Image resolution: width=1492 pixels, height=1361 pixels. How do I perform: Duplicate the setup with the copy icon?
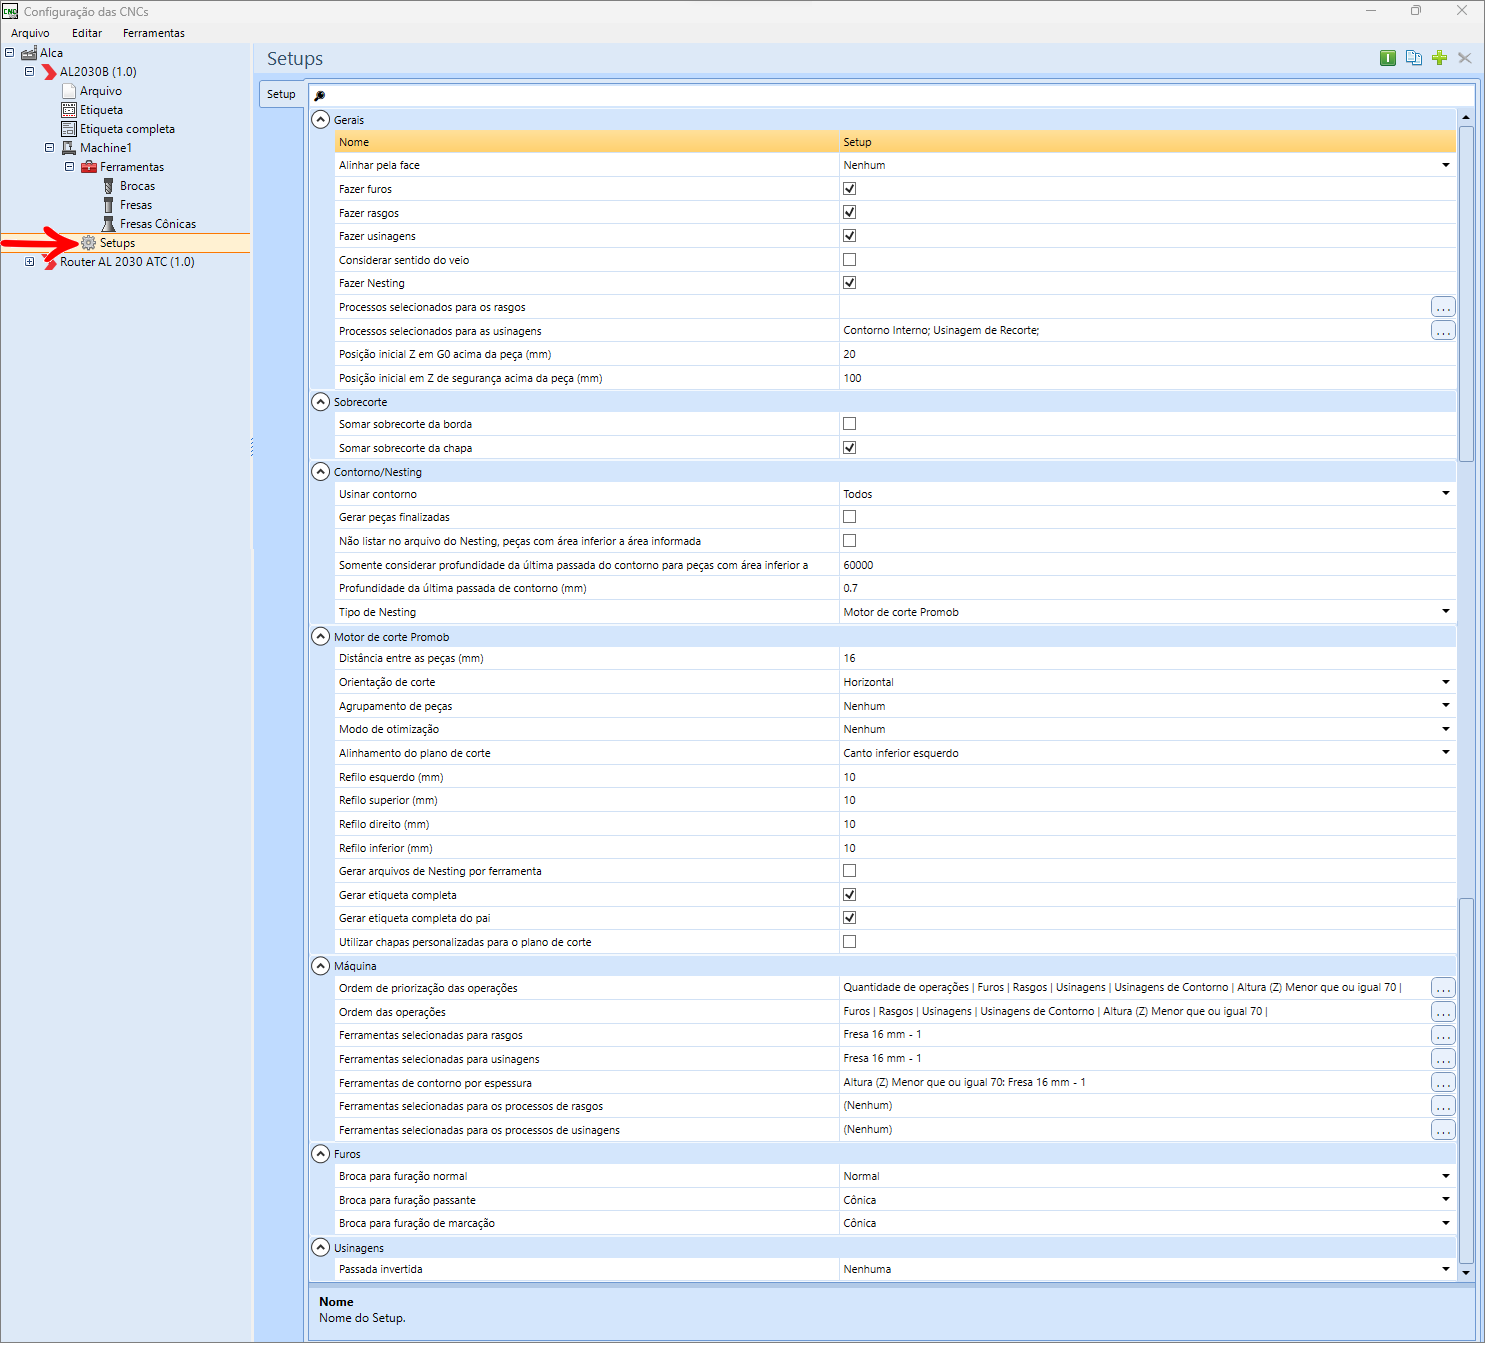pyautogui.click(x=1413, y=58)
